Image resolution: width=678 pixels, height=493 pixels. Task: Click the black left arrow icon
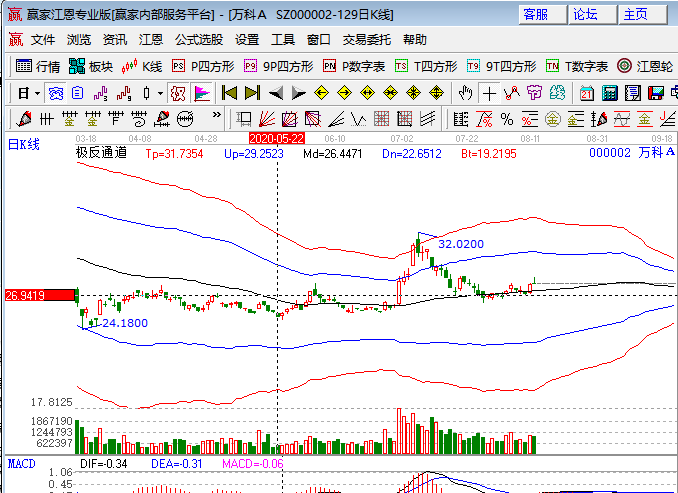point(276,93)
